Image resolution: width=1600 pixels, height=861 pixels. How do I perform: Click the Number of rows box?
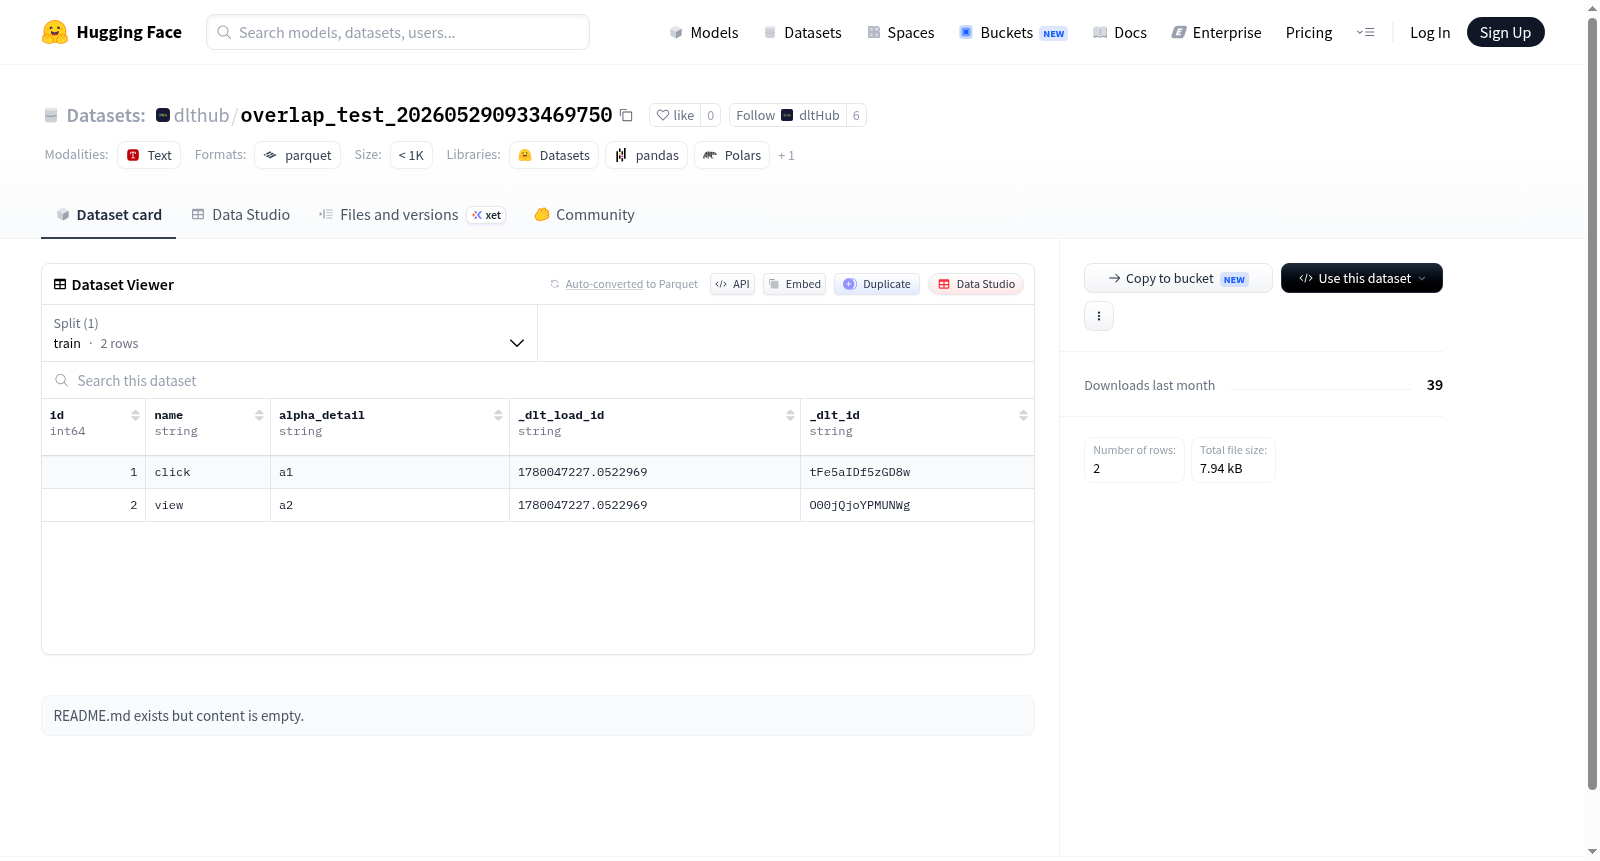click(x=1134, y=460)
